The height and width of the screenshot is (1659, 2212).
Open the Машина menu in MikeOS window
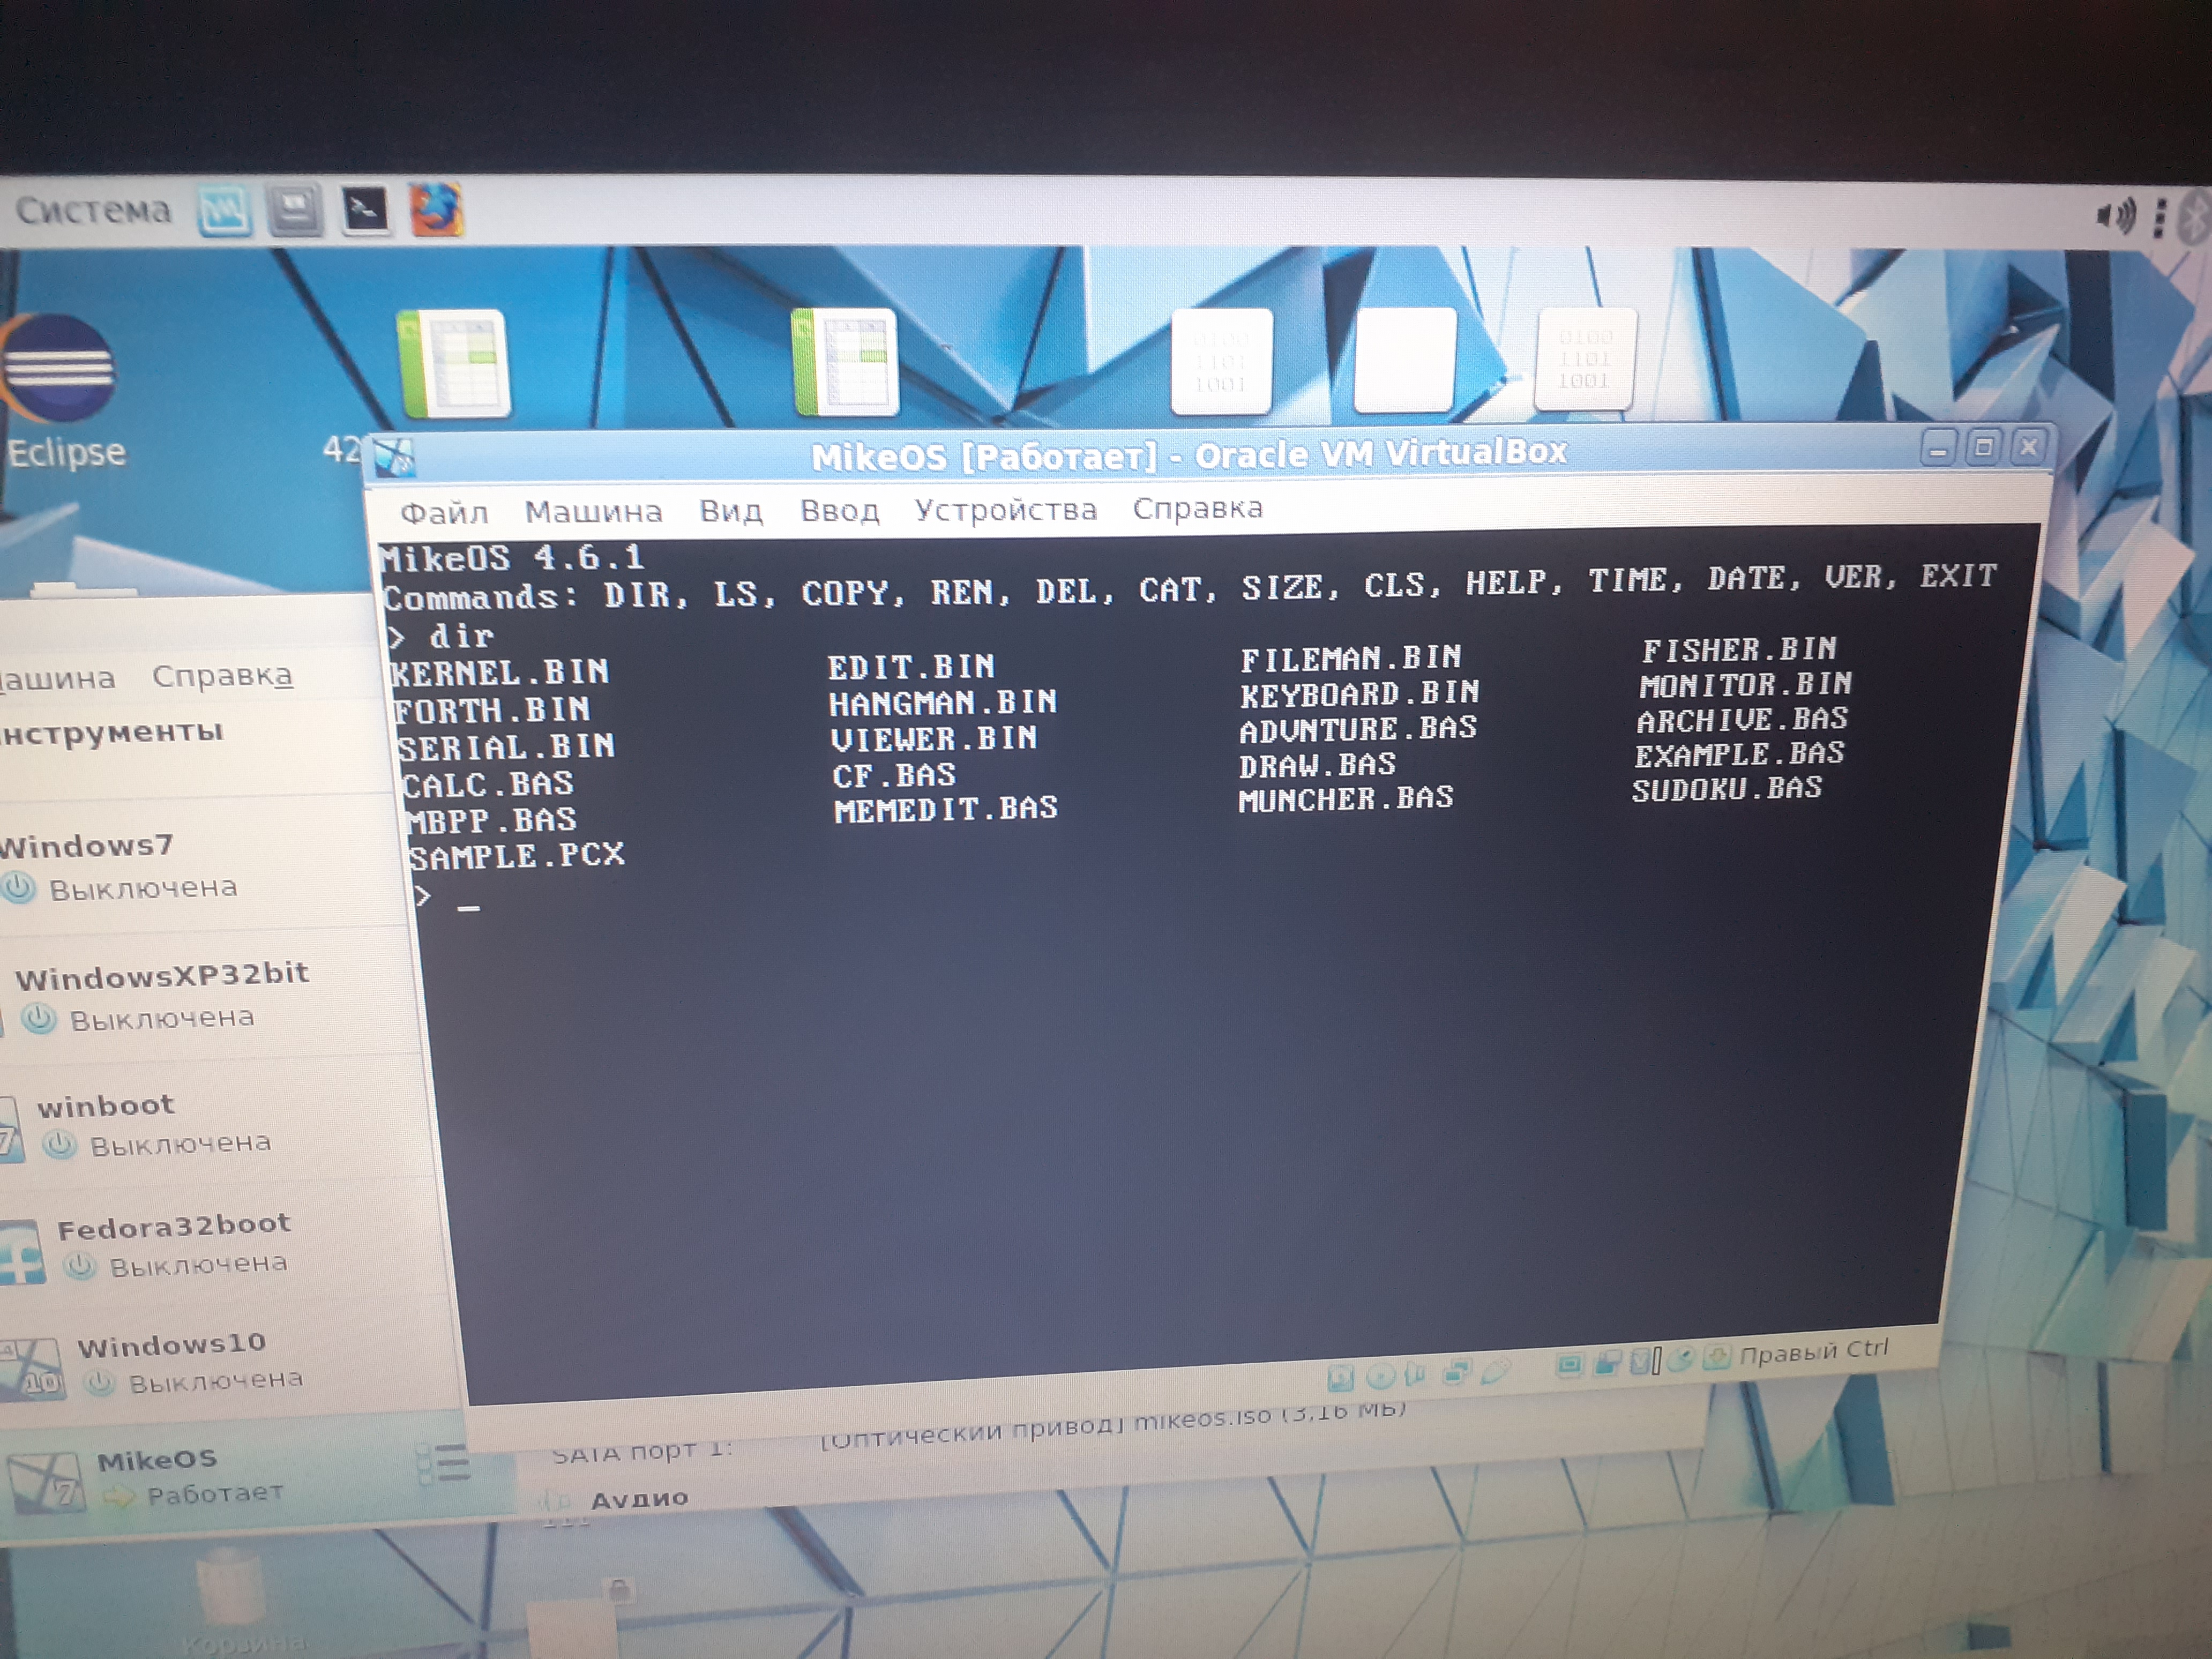593,512
